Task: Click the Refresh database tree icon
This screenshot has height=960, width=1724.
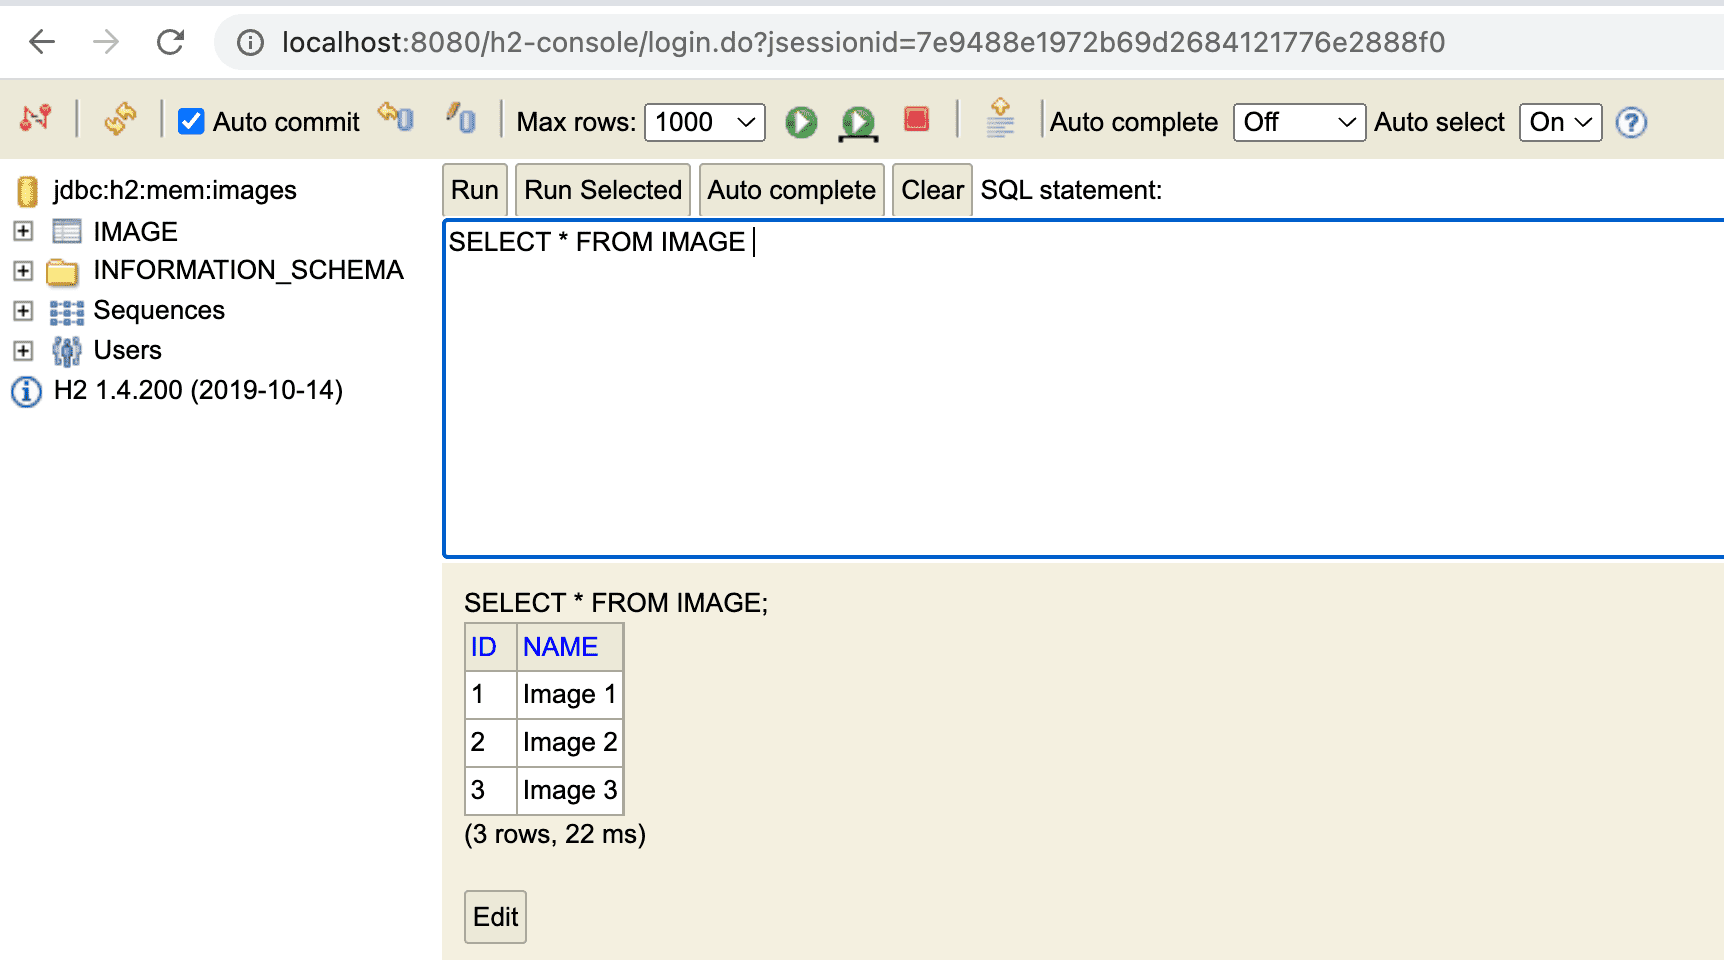Action: coord(120,120)
